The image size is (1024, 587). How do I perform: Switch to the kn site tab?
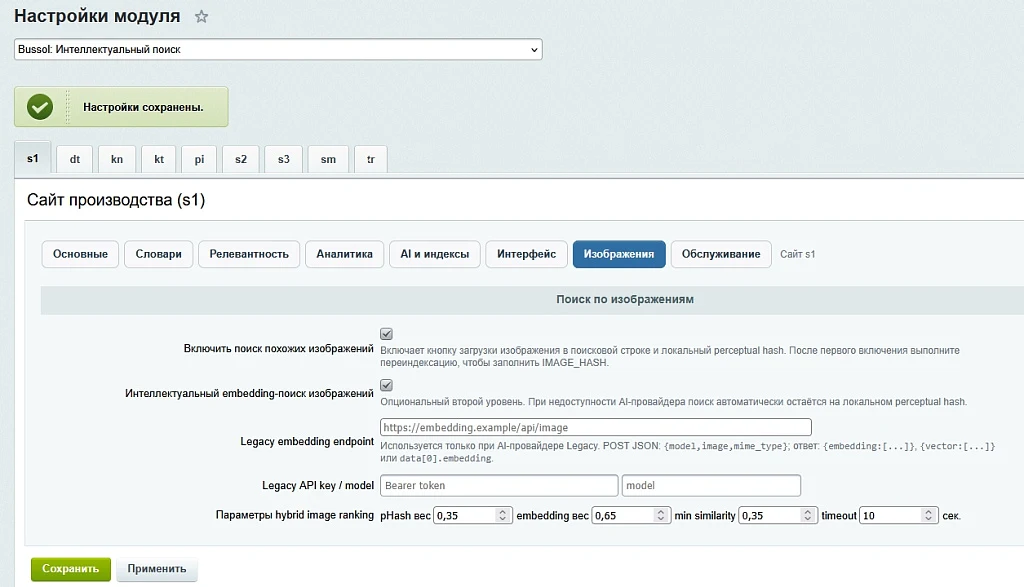click(x=117, y=159)
